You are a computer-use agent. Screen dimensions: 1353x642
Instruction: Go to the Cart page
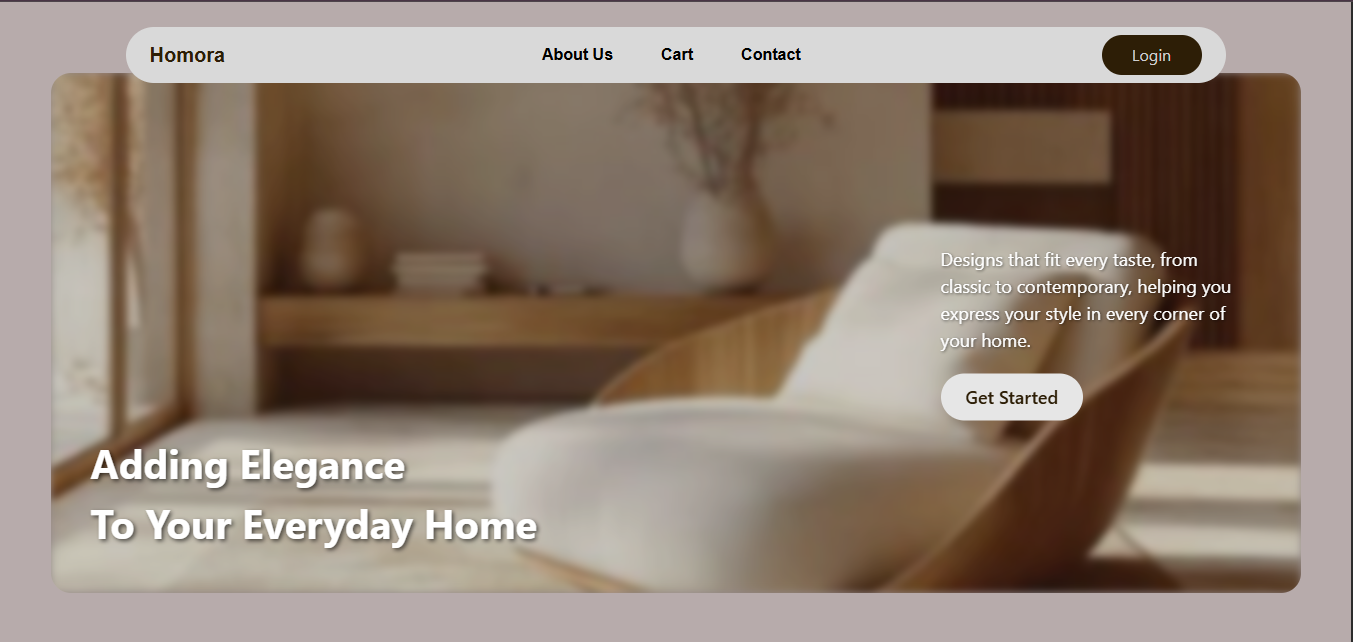pyautogui.click(x=677, y=54)
